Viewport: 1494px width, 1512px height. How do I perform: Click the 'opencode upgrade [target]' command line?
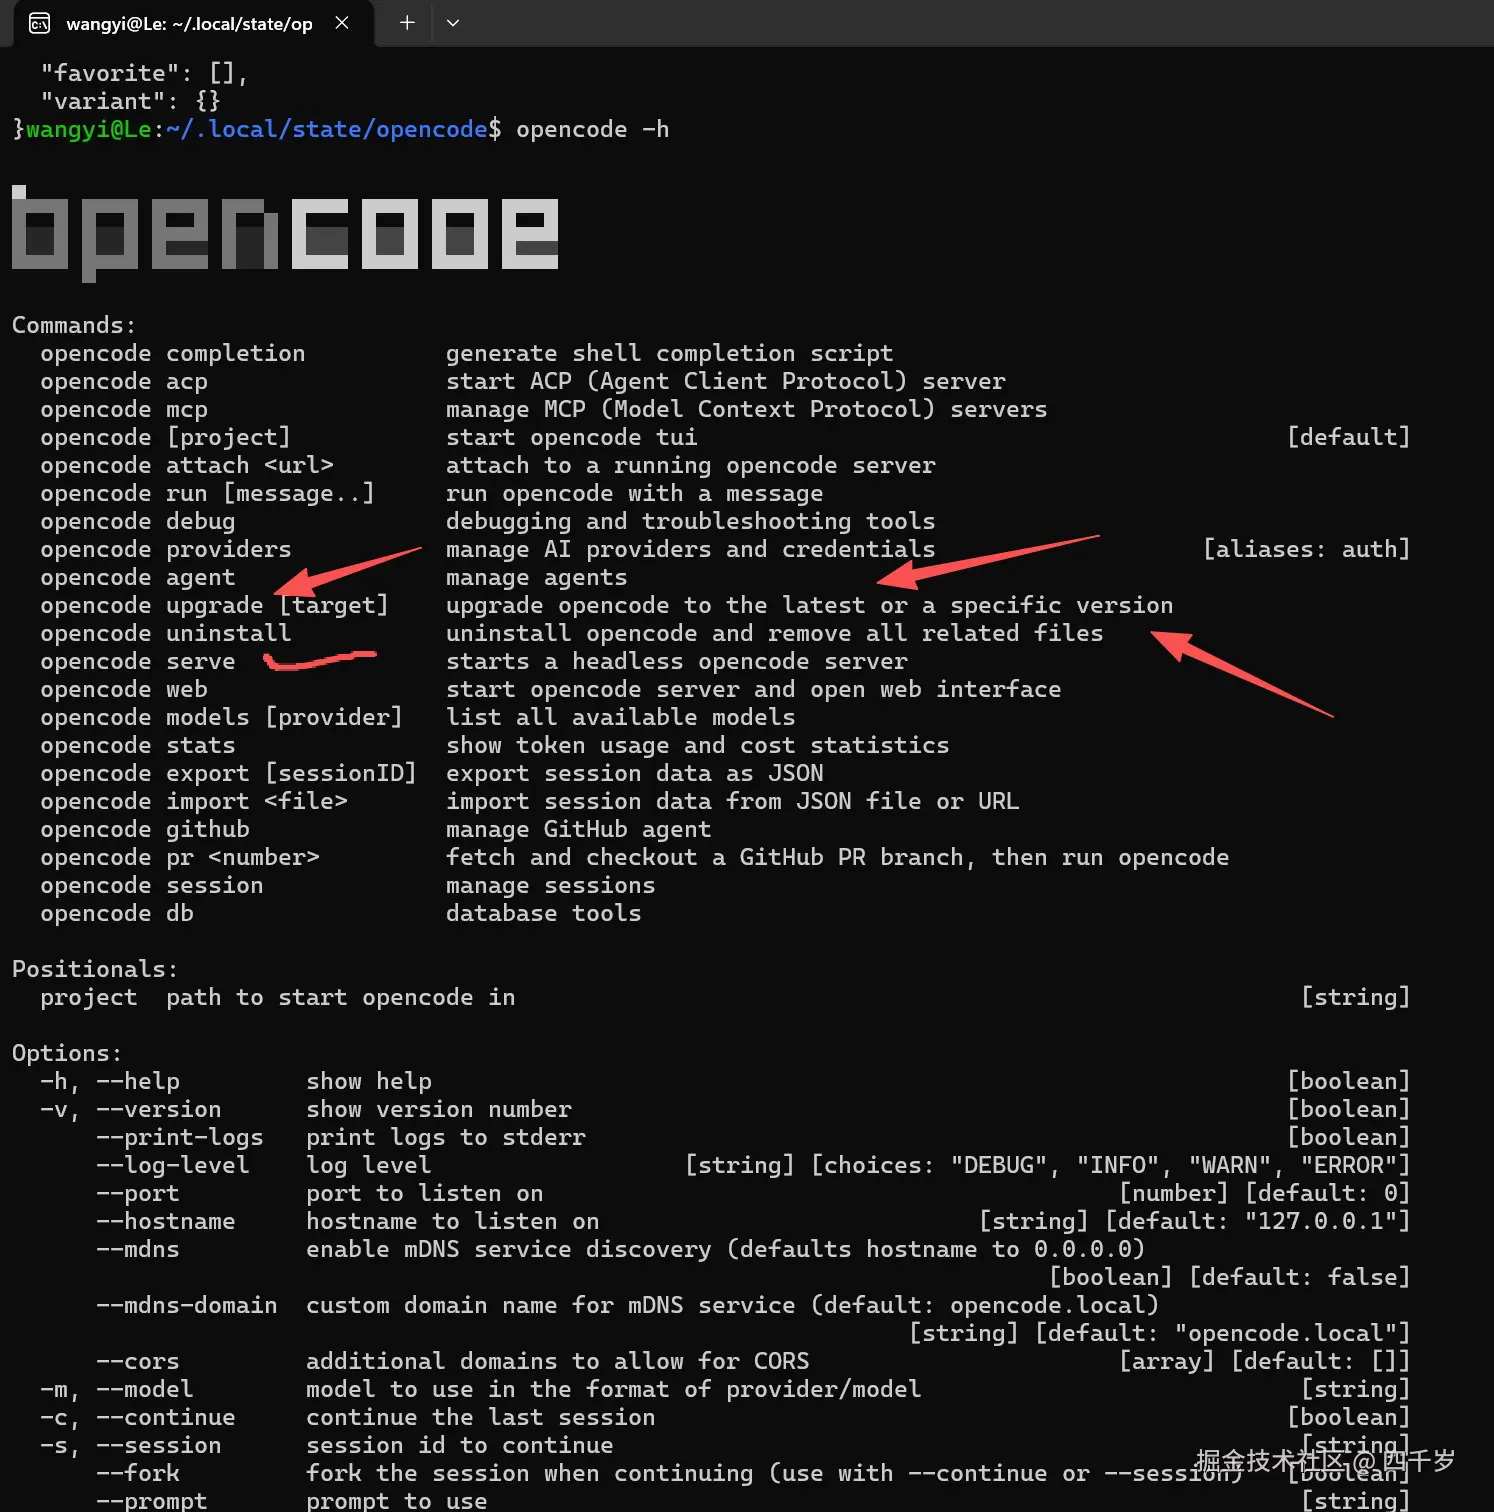click(x=214, y=604)
